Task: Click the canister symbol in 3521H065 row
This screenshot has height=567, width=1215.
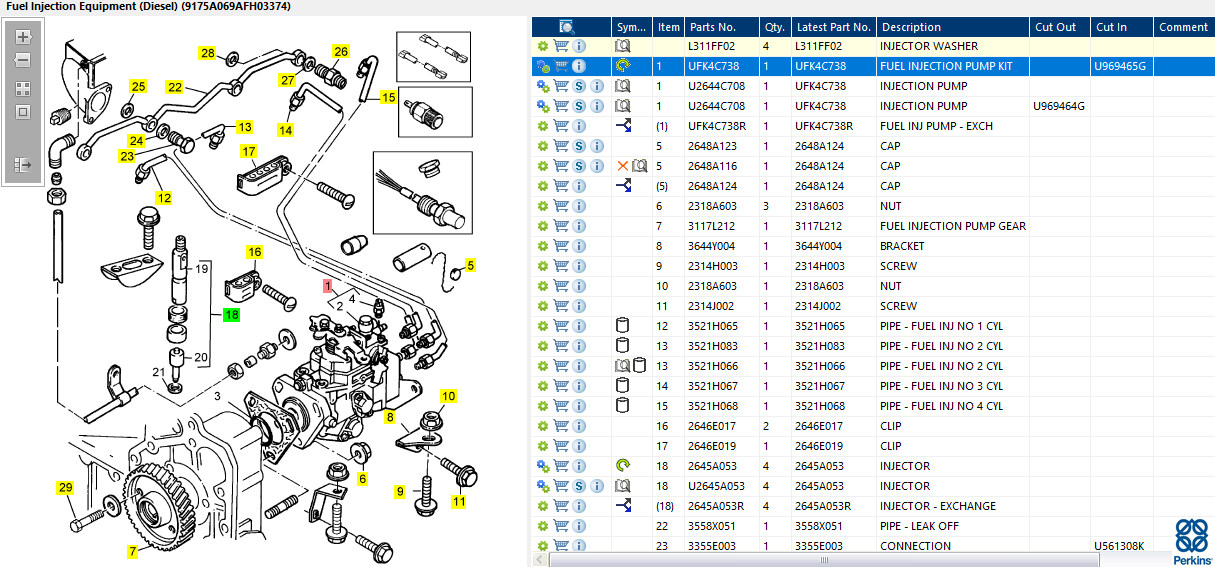Action: 621,326
